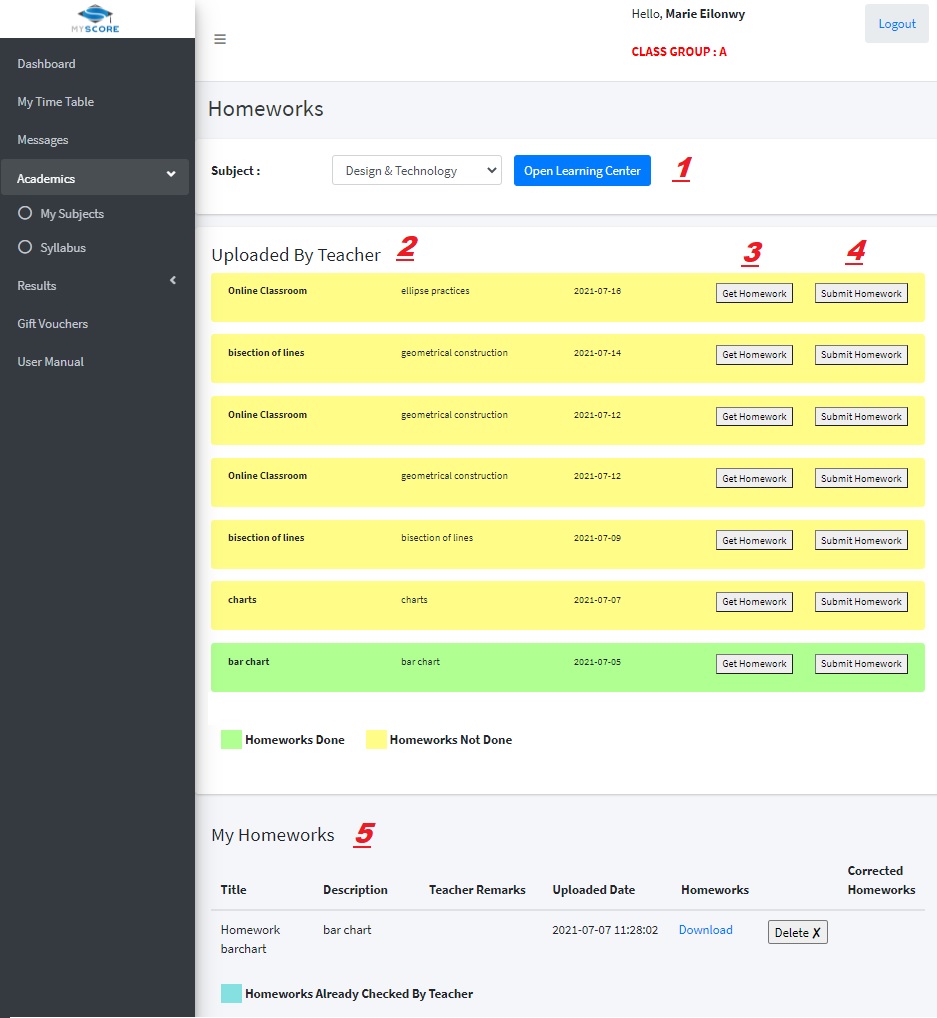Click date '2021-07-14'

coord(597,353)
